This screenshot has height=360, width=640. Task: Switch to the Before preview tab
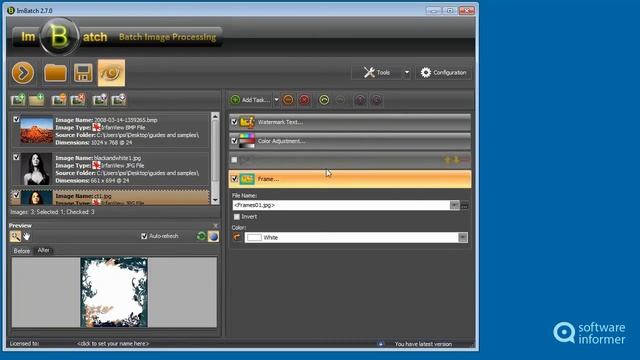click(22, 251)
